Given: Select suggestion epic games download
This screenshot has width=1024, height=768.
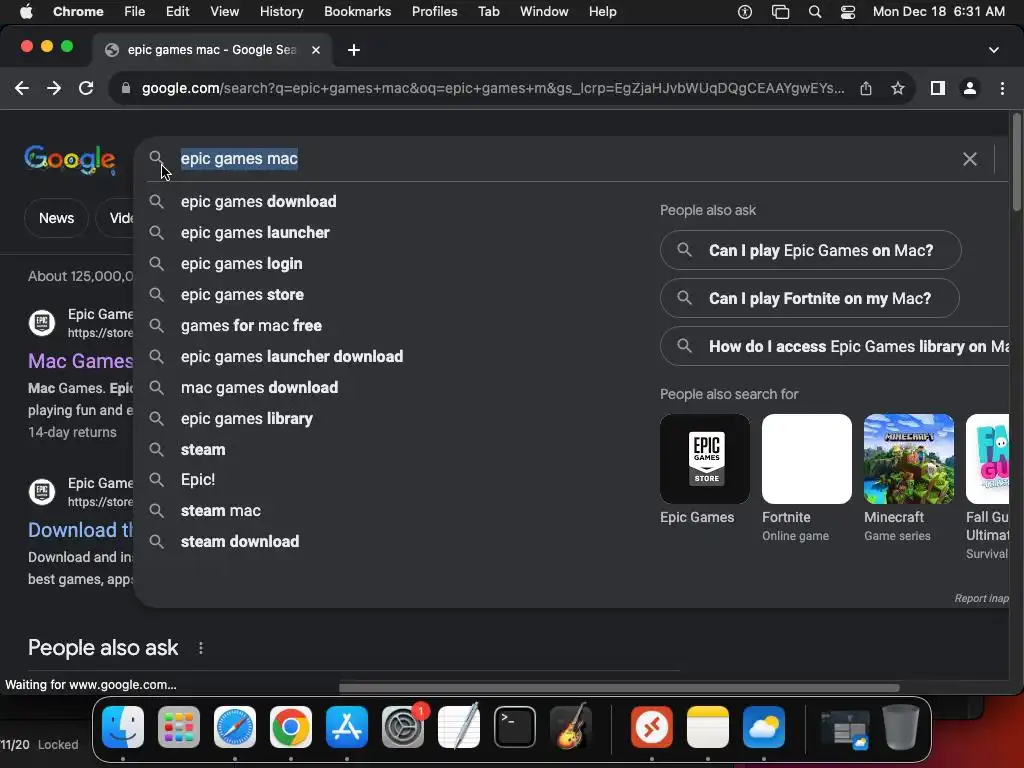Looking at the screenshot, I should click(x=259, y=201).
